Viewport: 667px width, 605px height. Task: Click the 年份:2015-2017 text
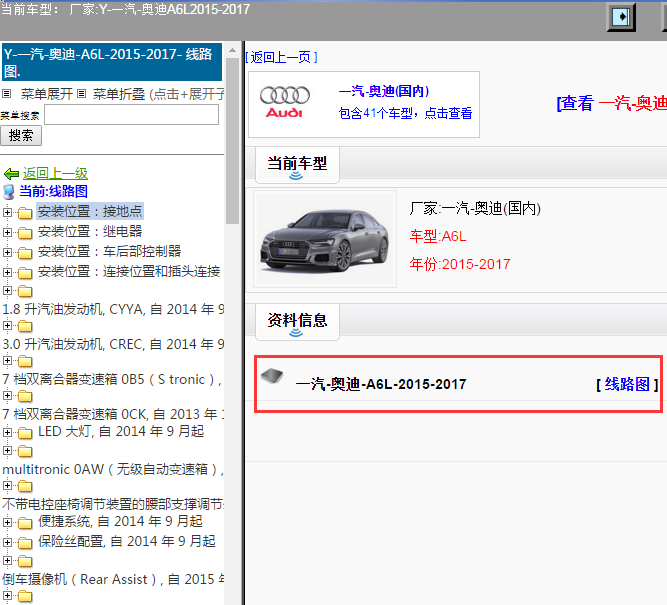pos(460,264)
